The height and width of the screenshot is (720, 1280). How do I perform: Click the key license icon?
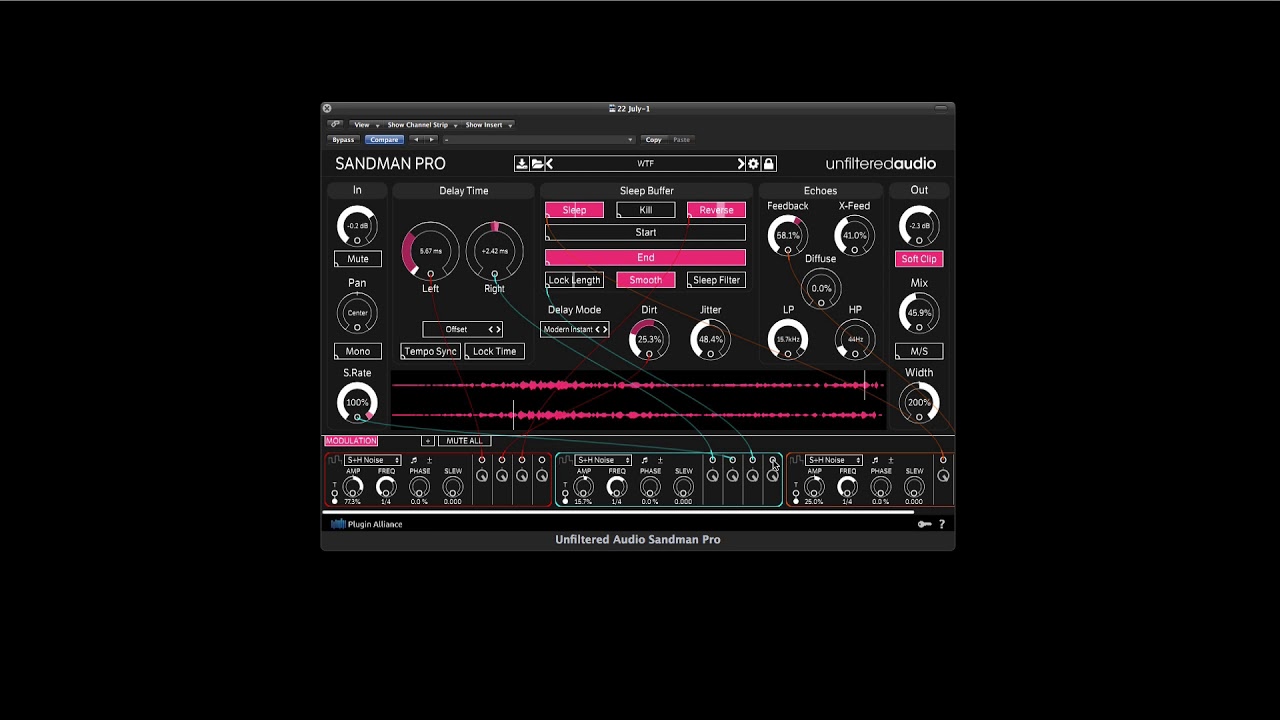tap(924, 524)
